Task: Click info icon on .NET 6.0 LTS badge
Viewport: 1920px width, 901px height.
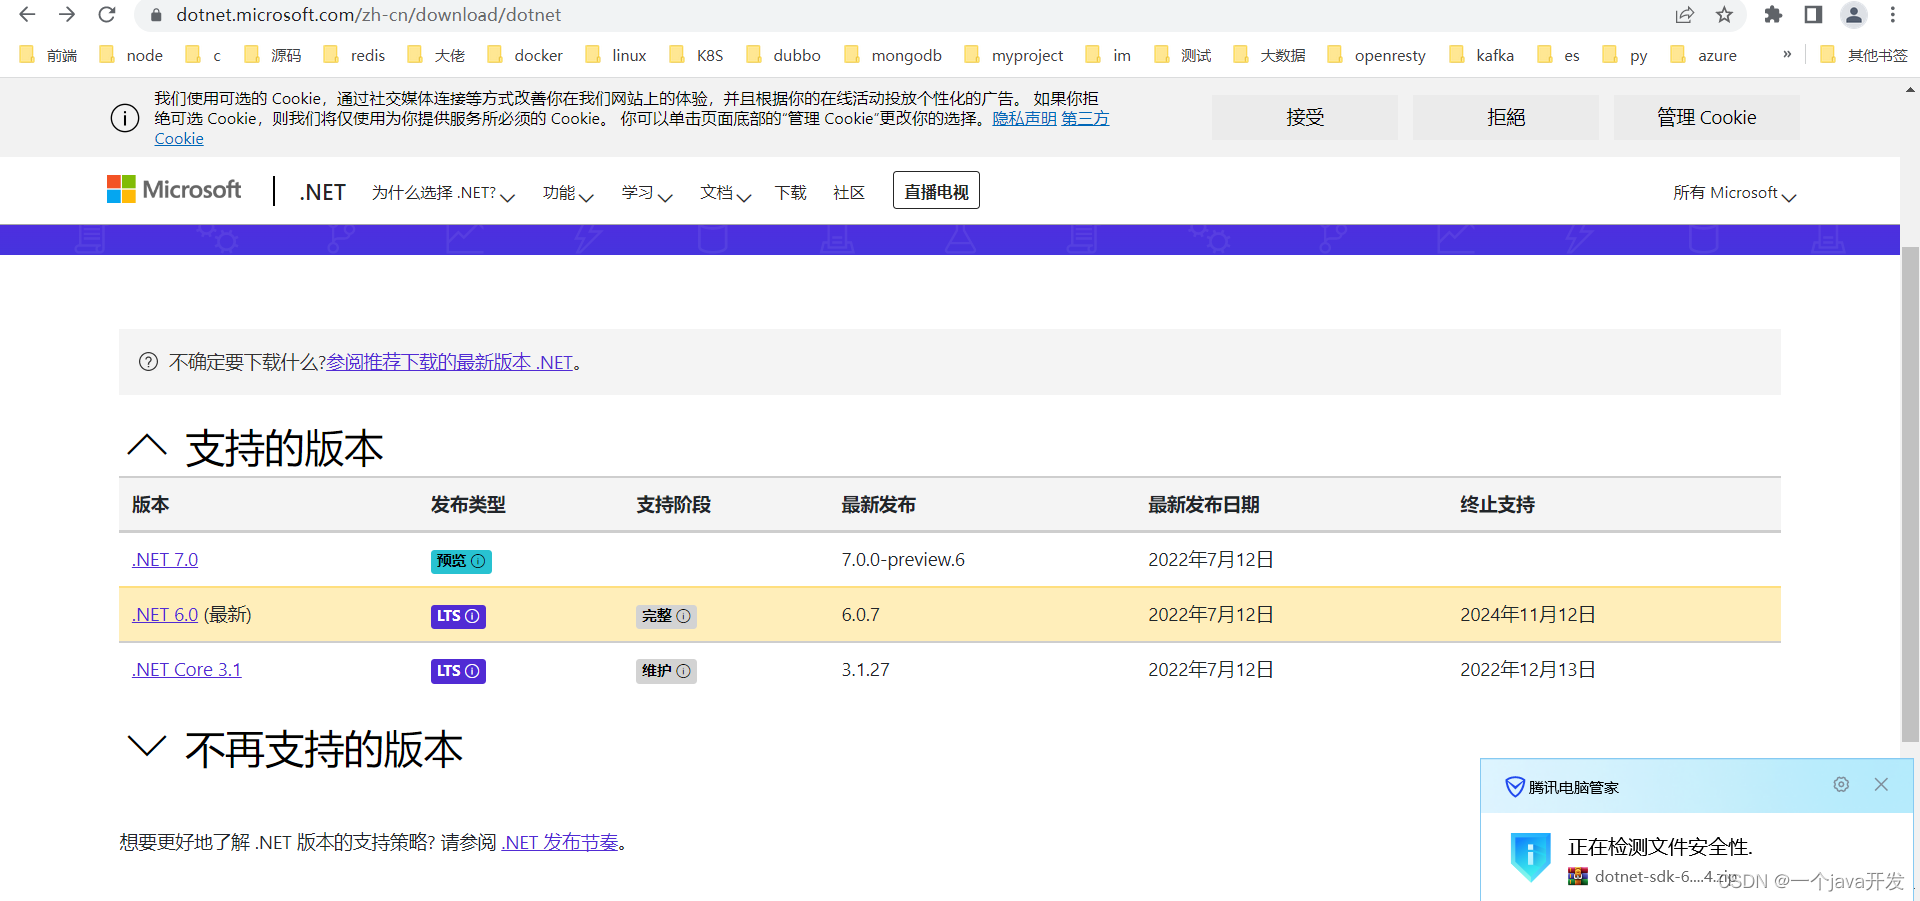Action: pyautogui.click(x=472, y=616)
